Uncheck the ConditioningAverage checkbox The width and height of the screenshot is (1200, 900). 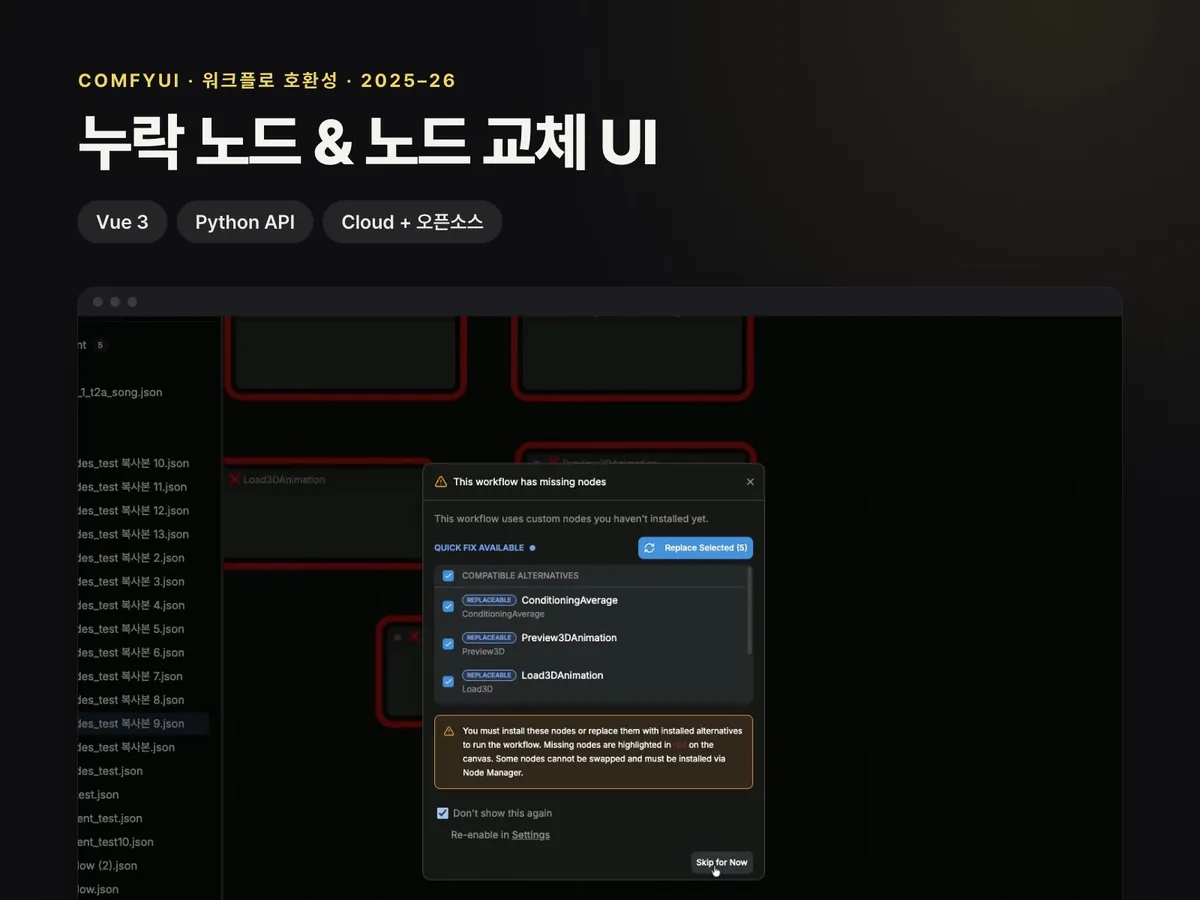(x=448, y=606)
